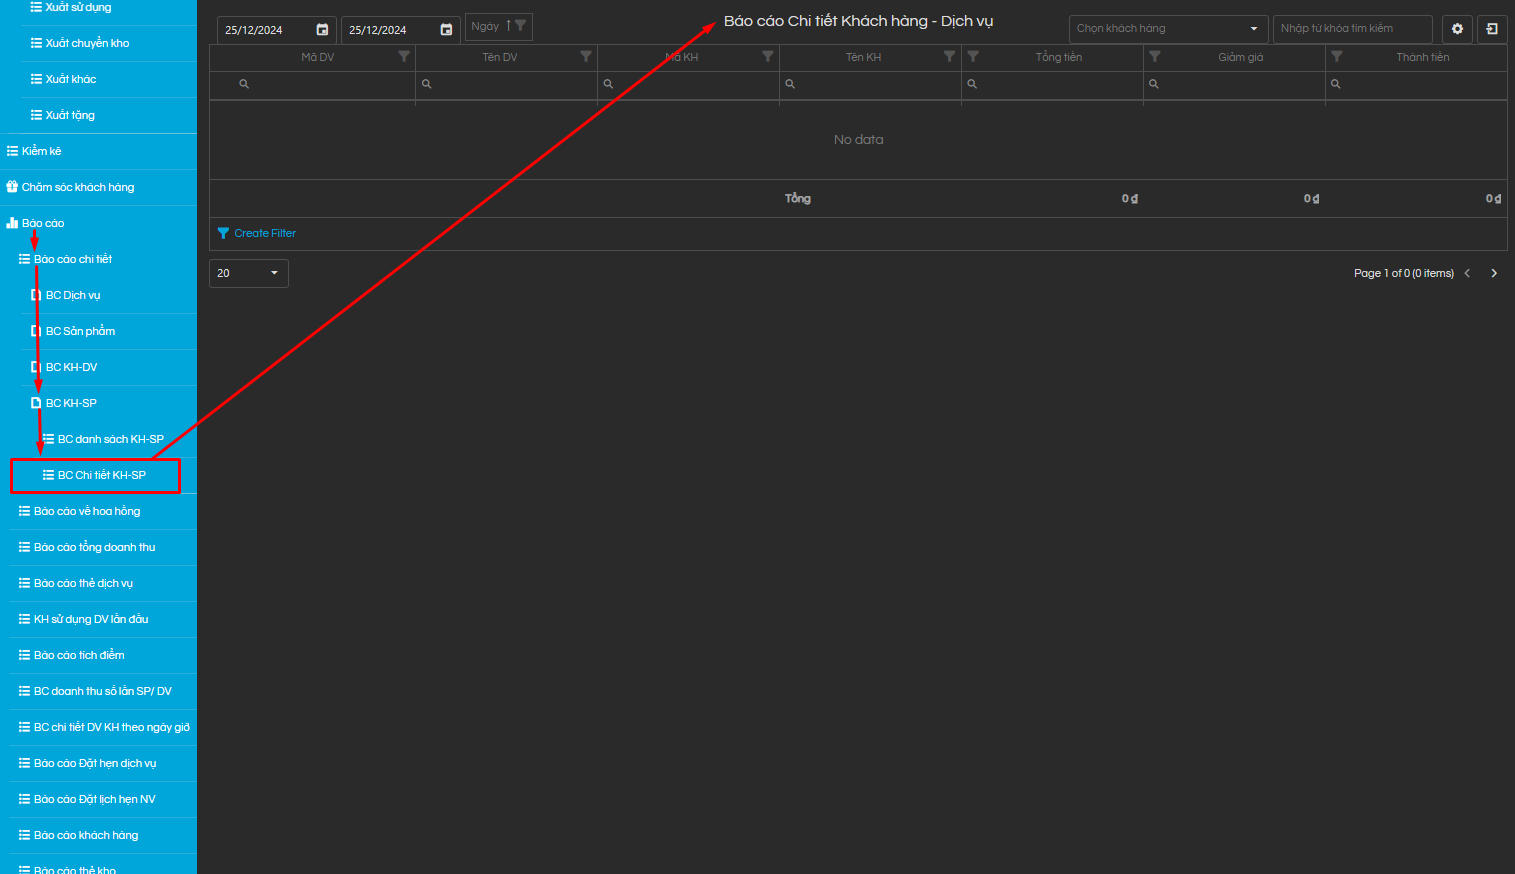Open the Tên DV column filter

(586, 57)
